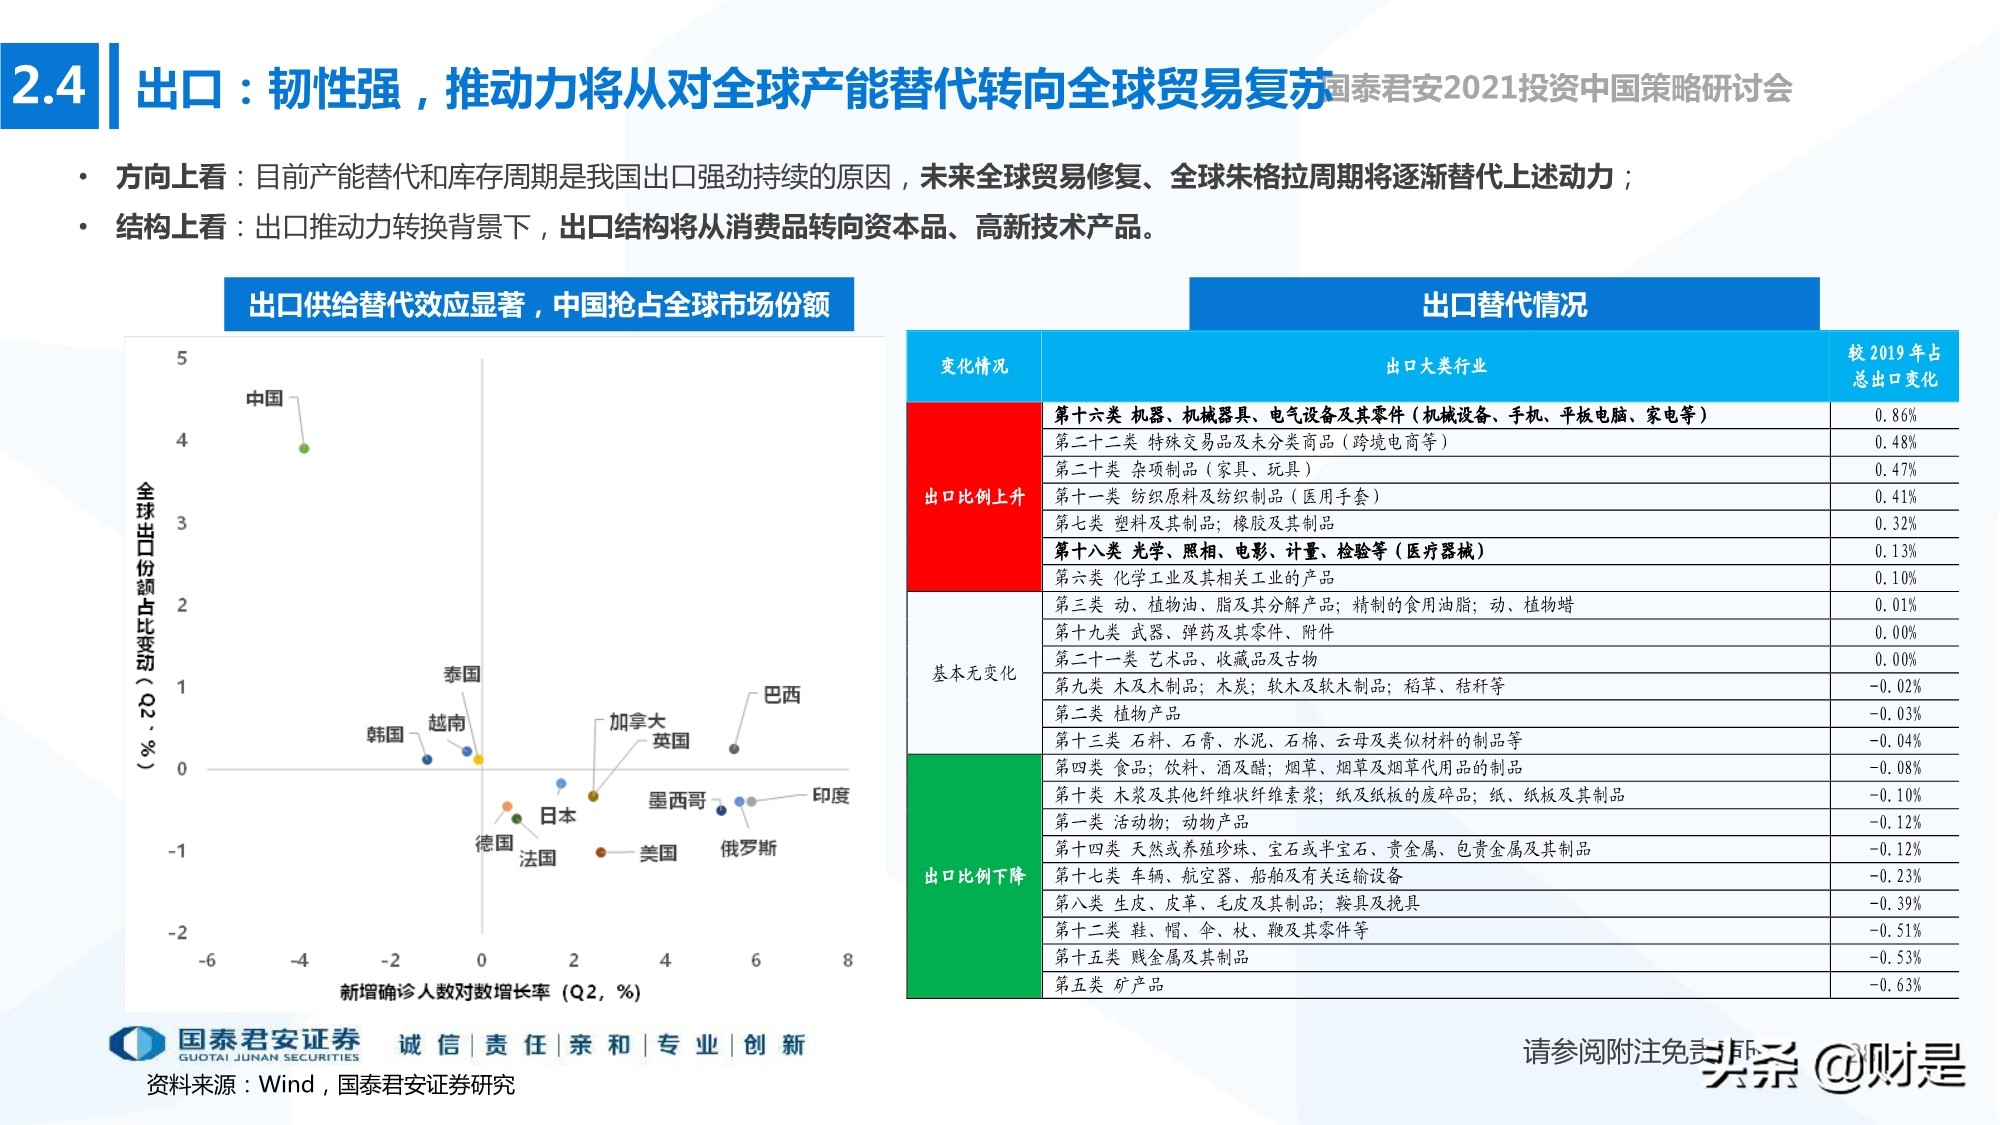Click the 资料来源：Wind source note
Viewport: 2000px width, 1125px height.
click(x=330, y=1085)
